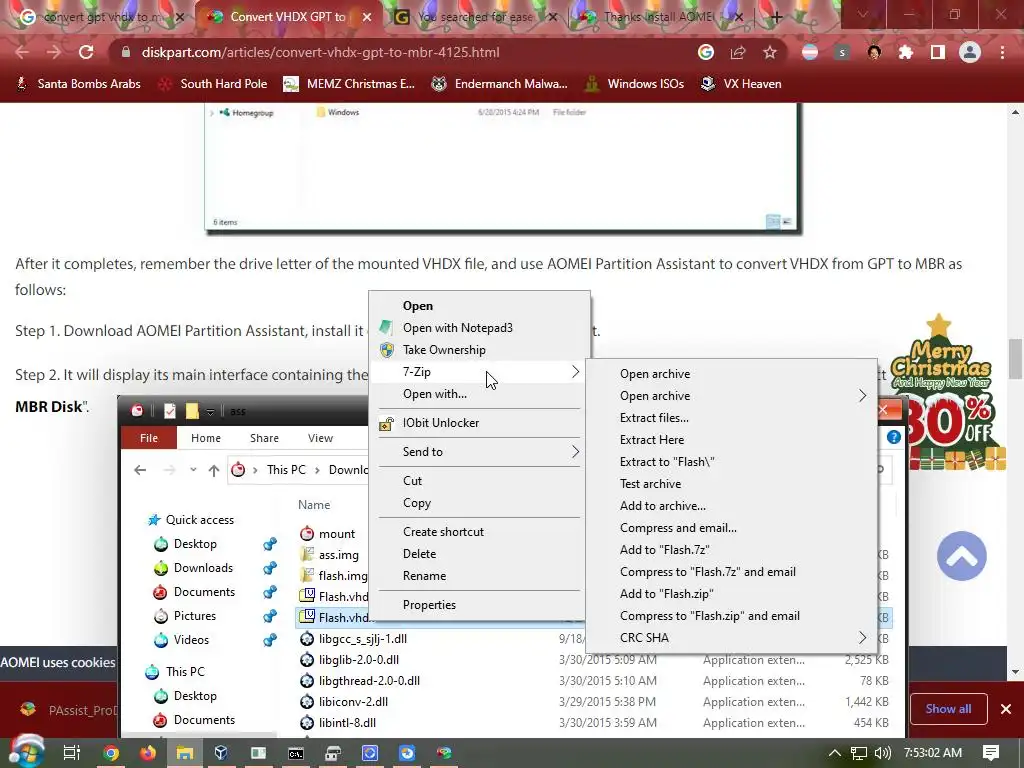Viewport: 1024px width, 768px height.
Task: Bookmark this page with the star icon
Action: click(770, 52)
